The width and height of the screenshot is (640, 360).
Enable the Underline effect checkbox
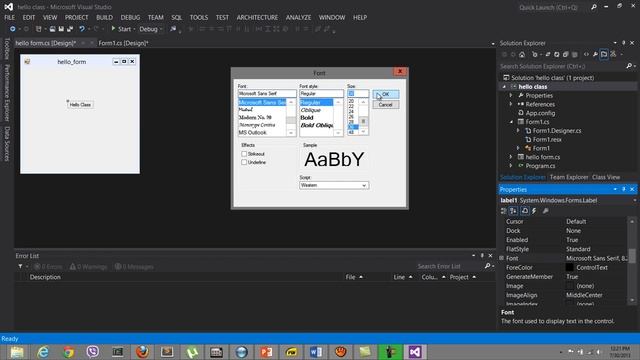[x=244, y=162]
